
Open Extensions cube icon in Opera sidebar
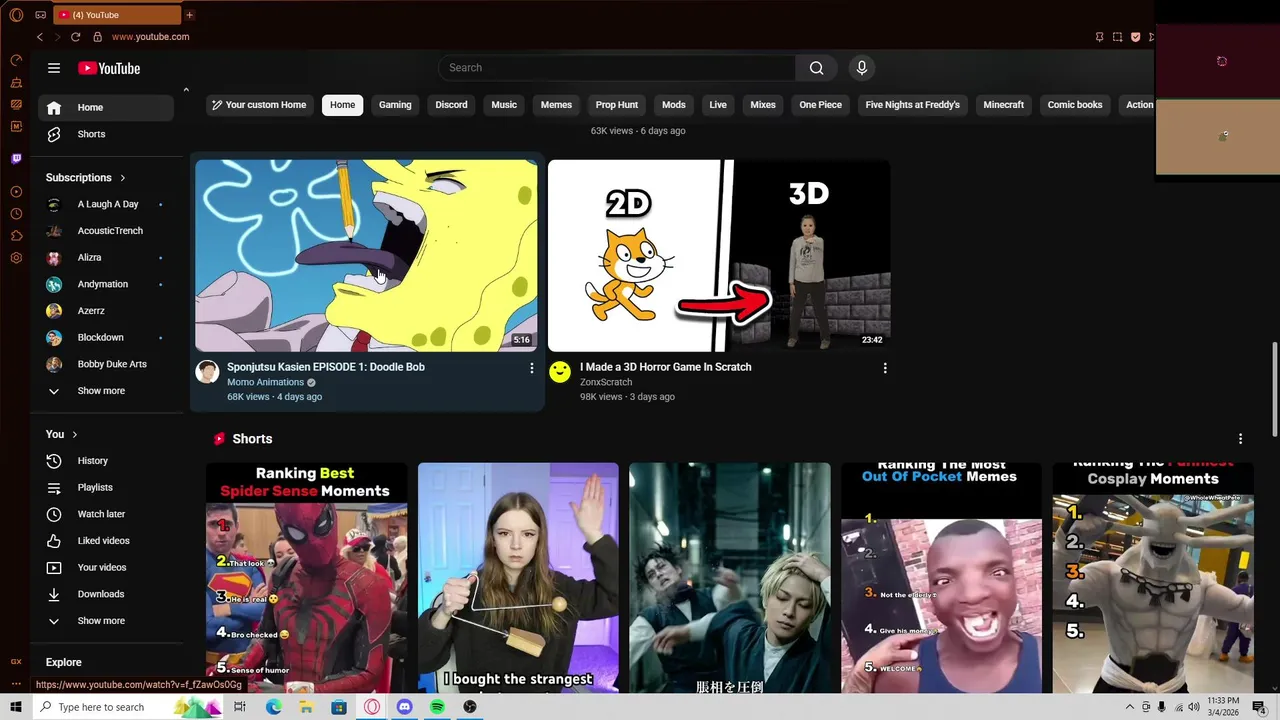coord(16,236)
